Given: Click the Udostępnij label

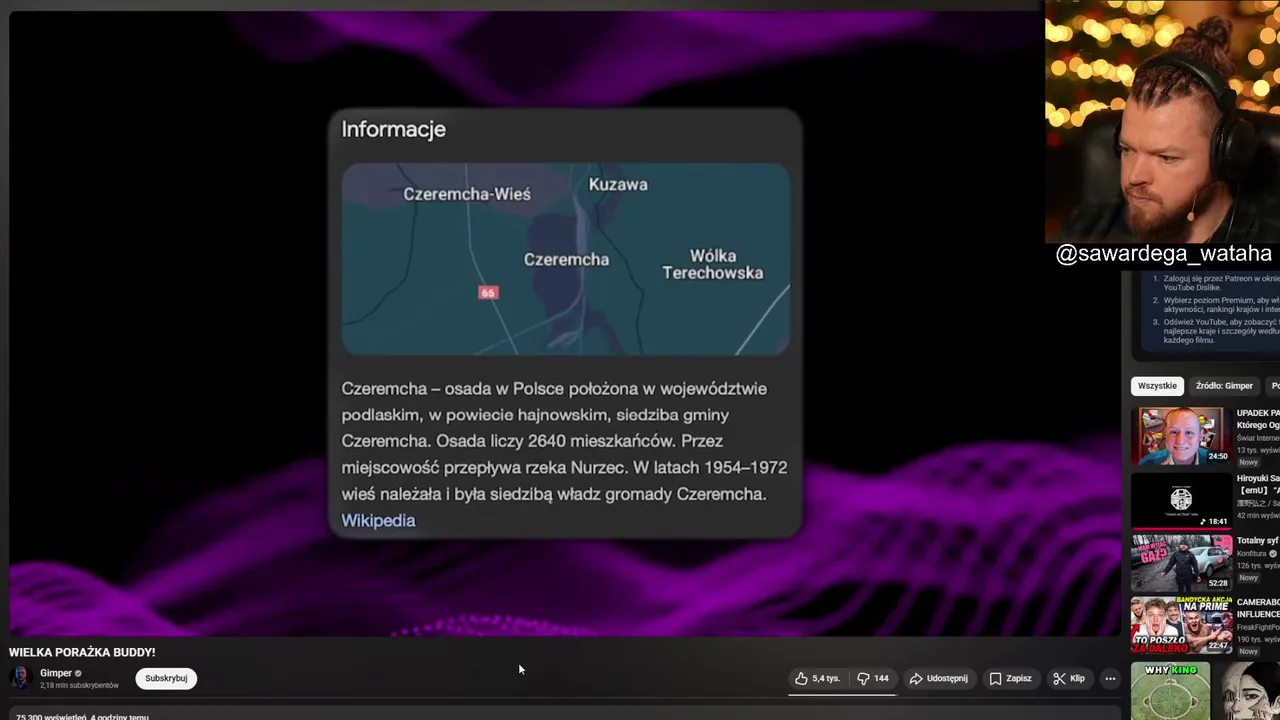Looking at the screenshot, I should 947,678.
